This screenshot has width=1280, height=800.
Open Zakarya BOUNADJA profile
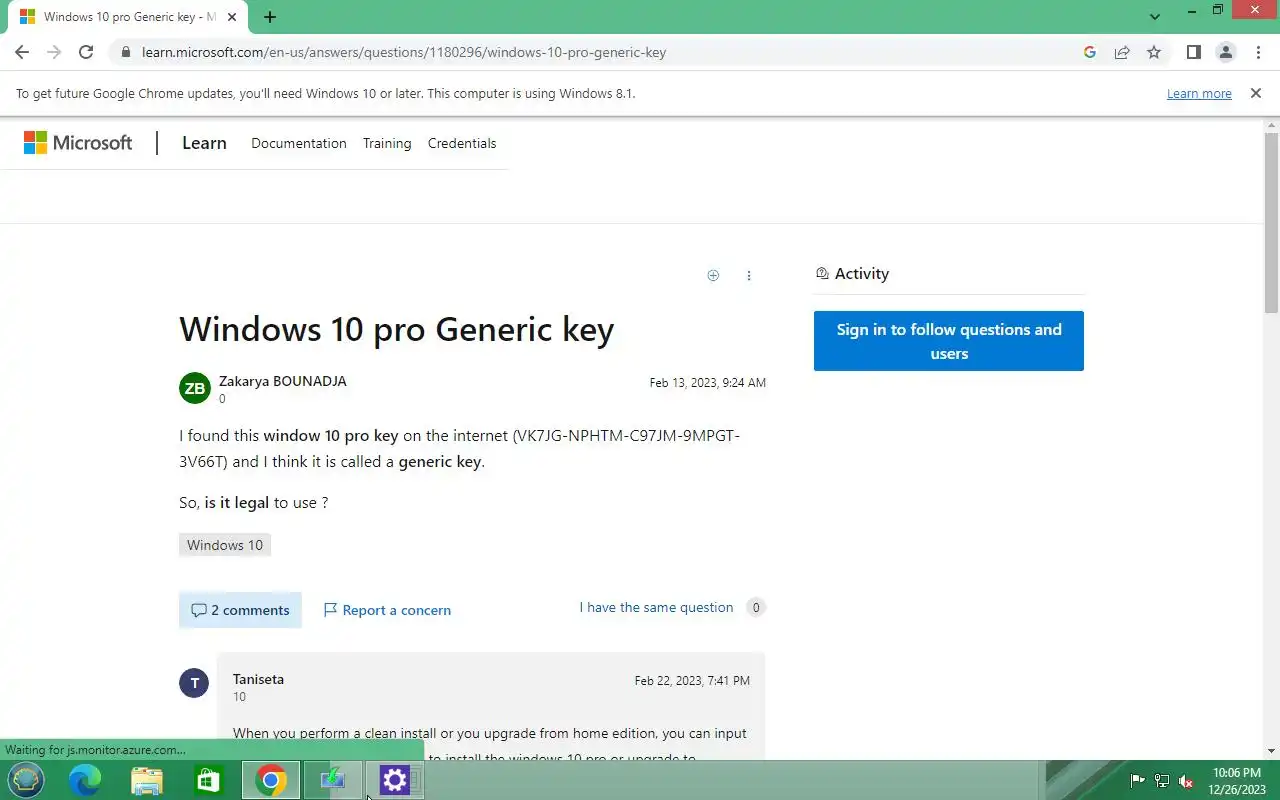[x=283, y=381]
